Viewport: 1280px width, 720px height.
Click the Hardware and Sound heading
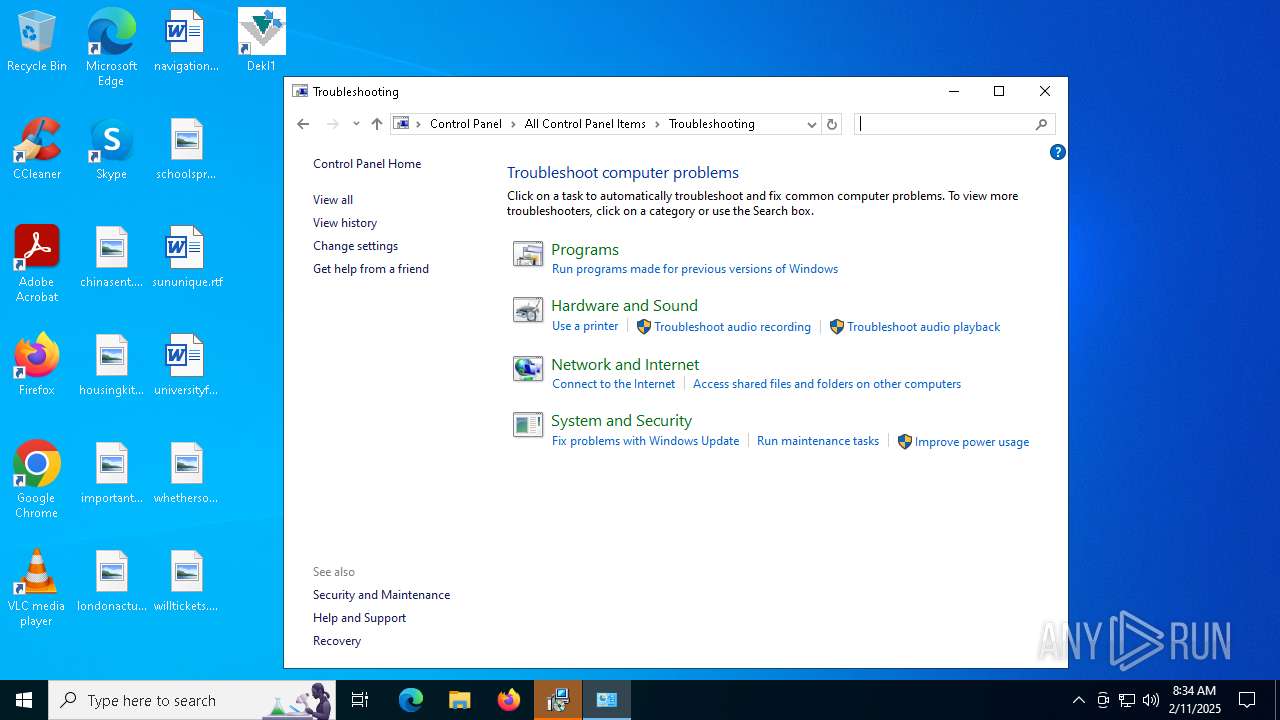click(x=624, y=306)
